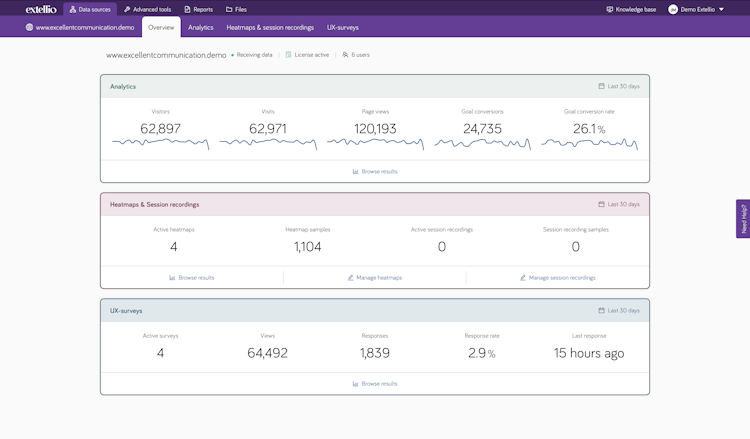Click the Manage session recordings link
Screen dimensions: 750x439
[x=561, y=278]
